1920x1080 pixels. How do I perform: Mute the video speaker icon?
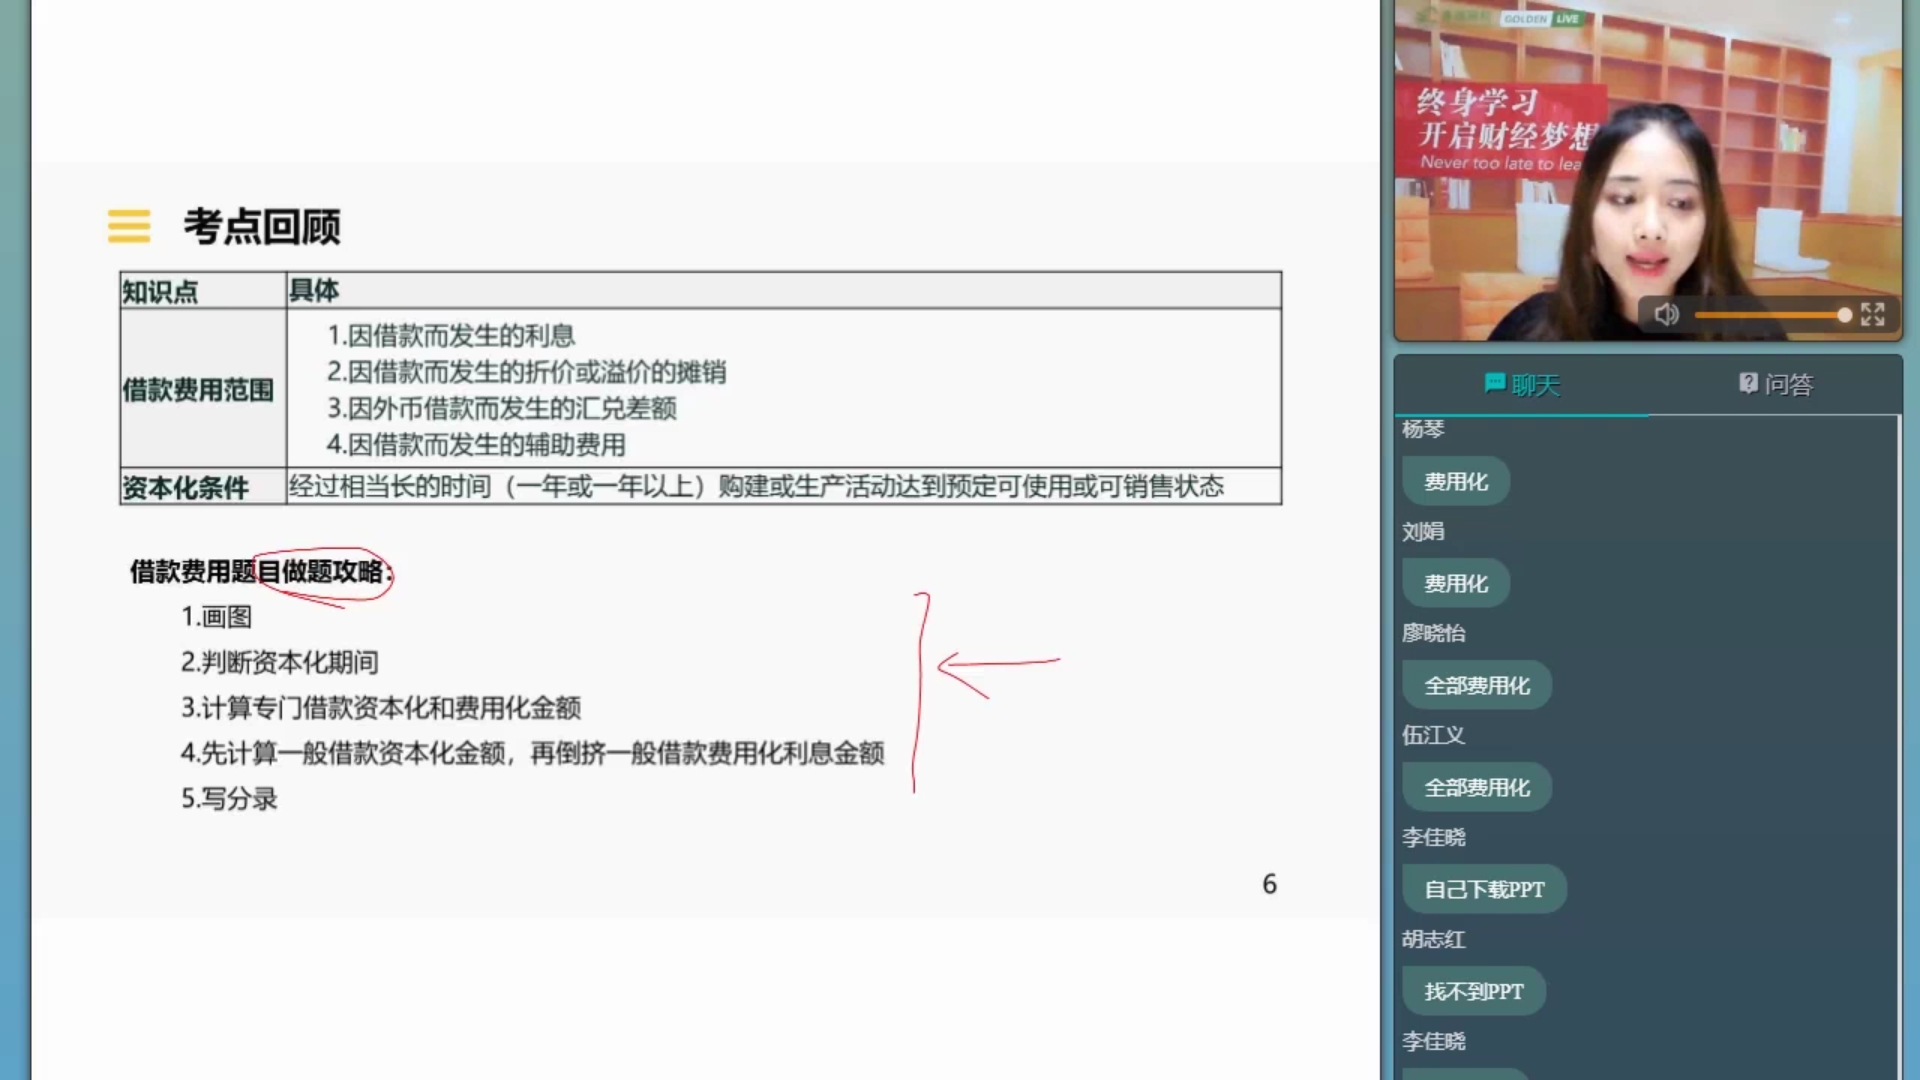pyautogui.click(x=1666, y=315)
